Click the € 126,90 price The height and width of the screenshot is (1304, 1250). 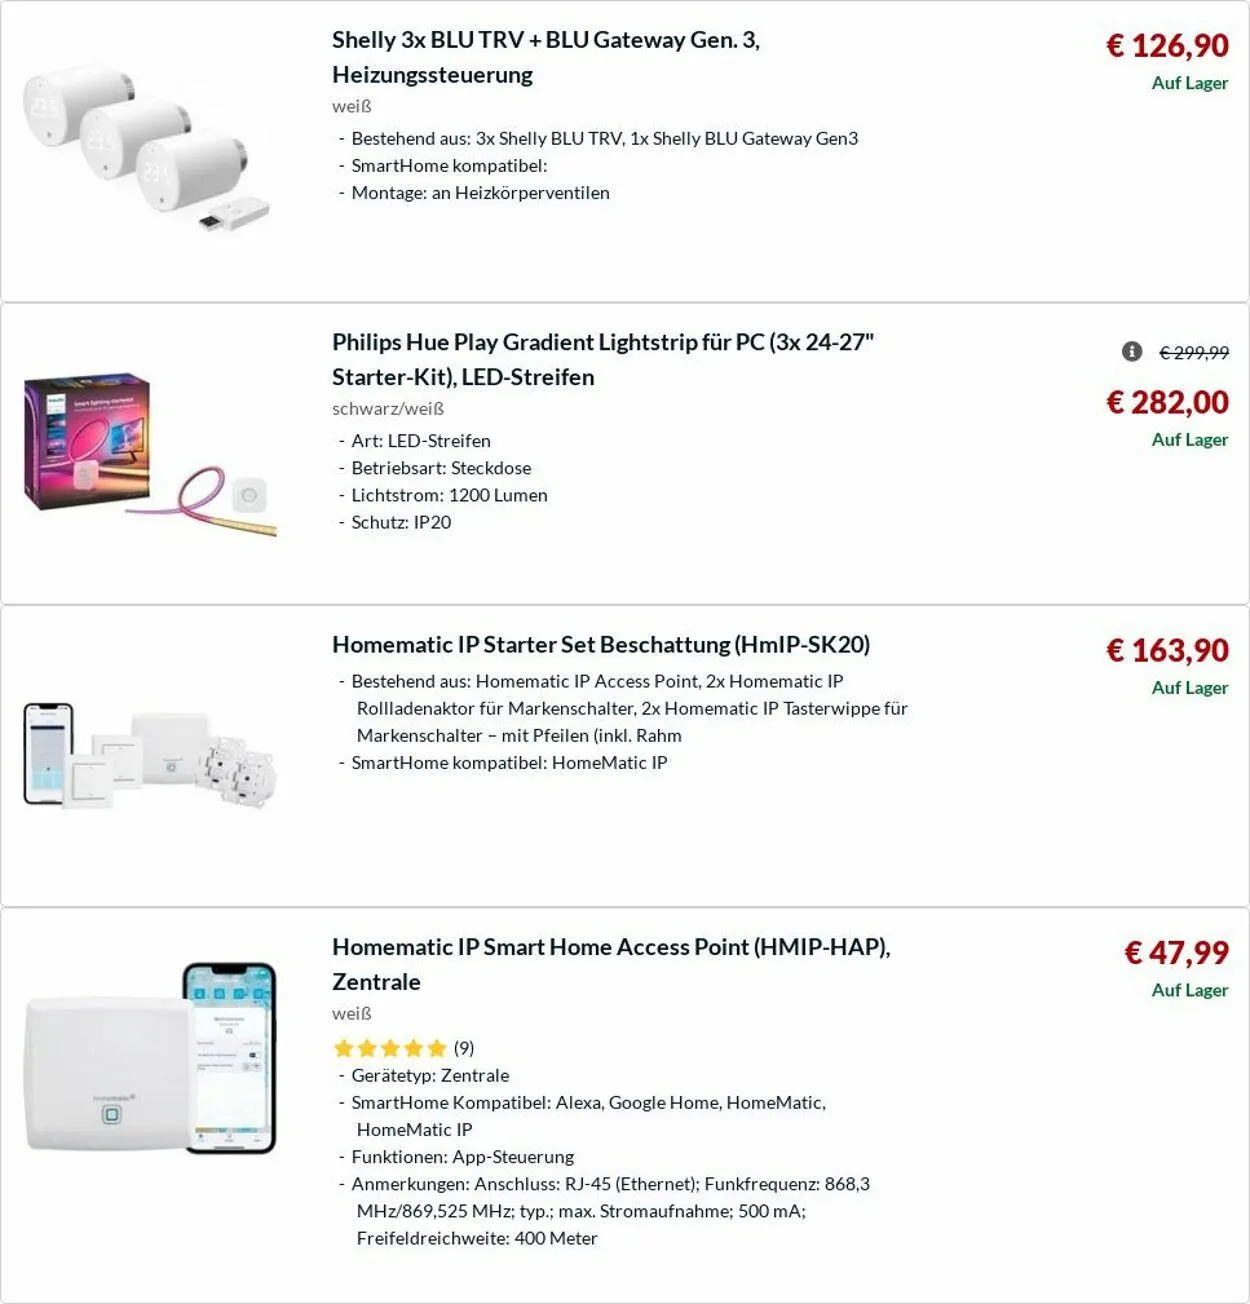(1167, 45)
